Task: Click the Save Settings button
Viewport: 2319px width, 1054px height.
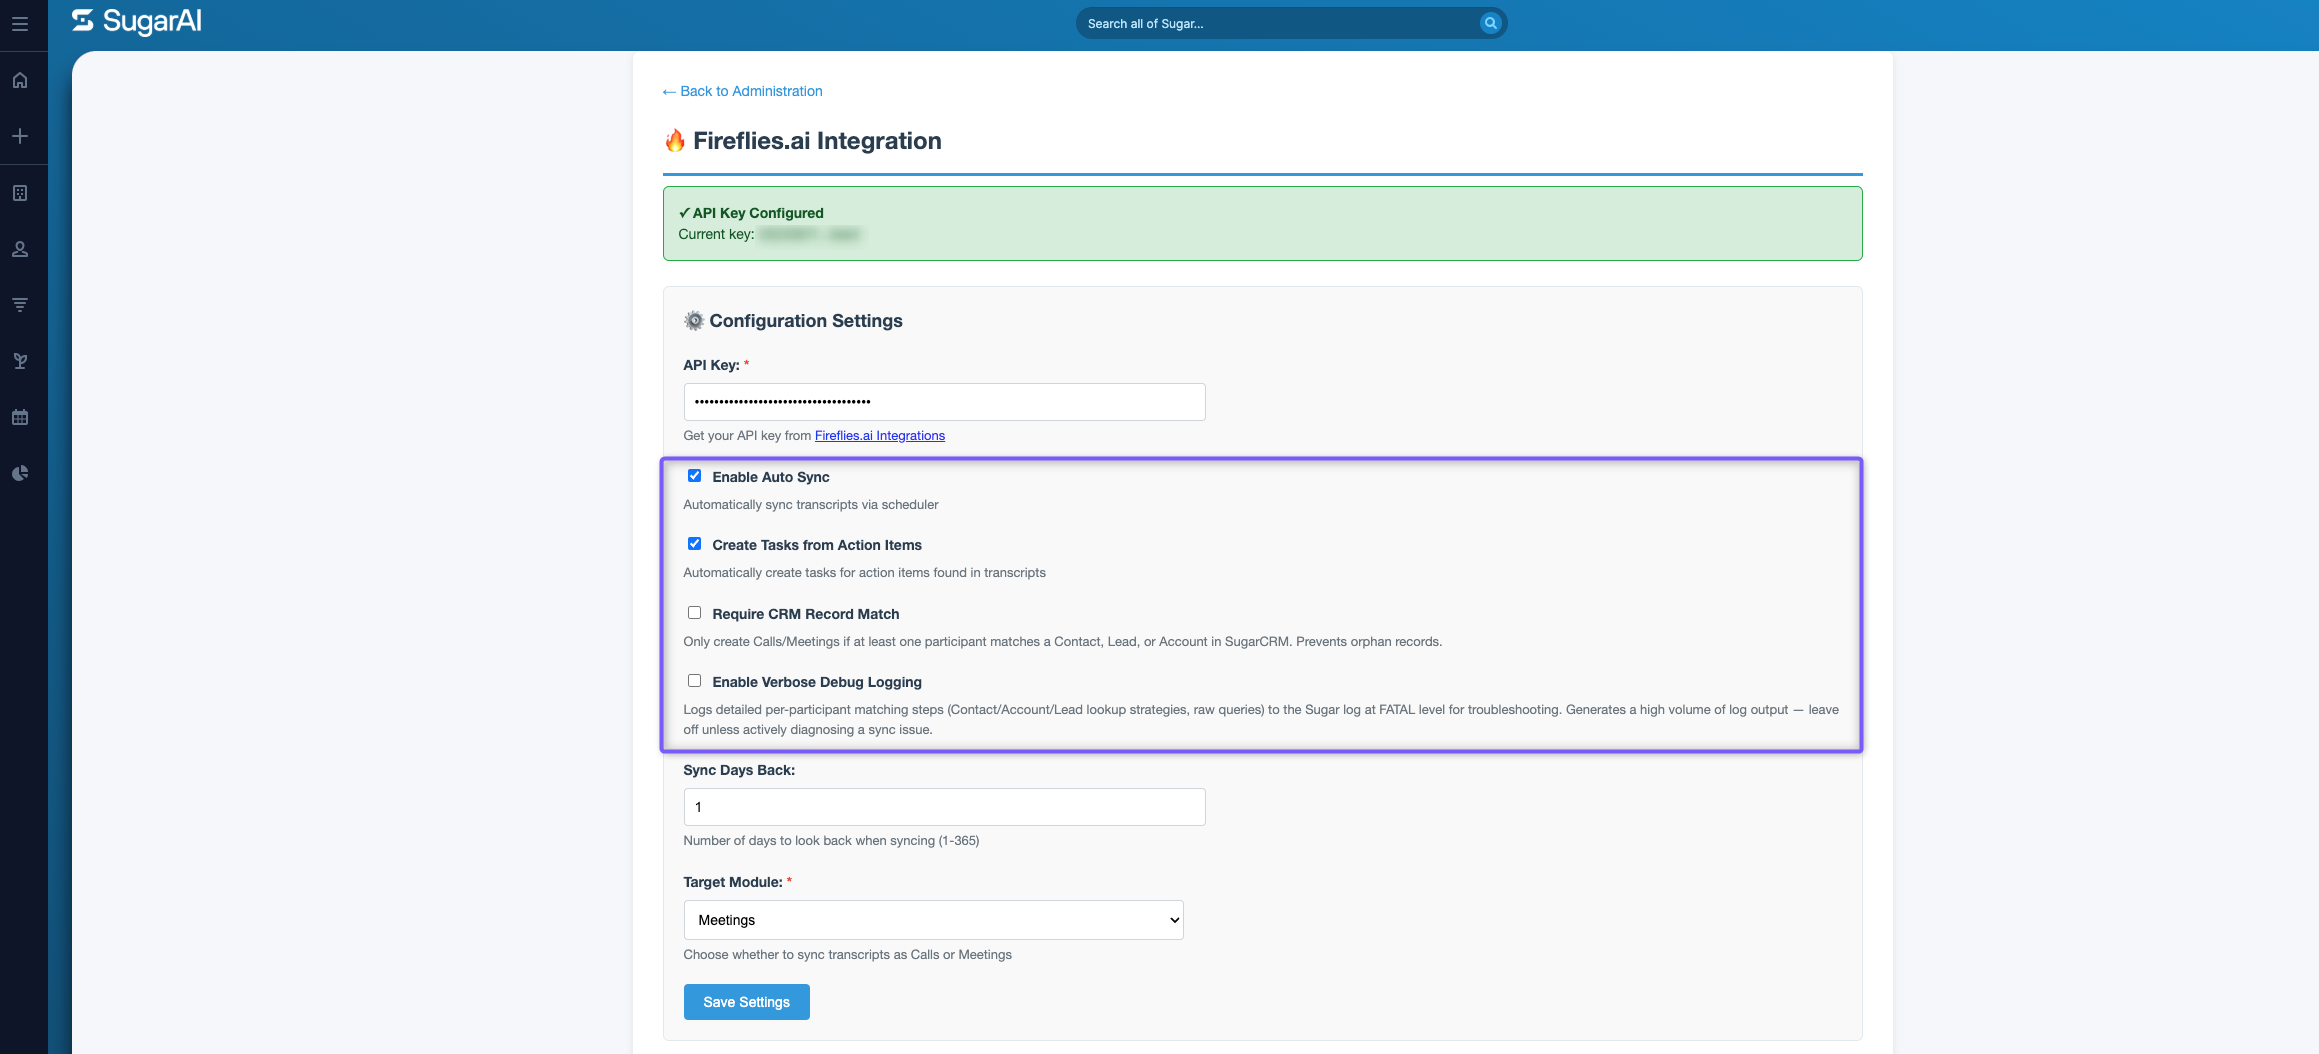Action: 746,1002
